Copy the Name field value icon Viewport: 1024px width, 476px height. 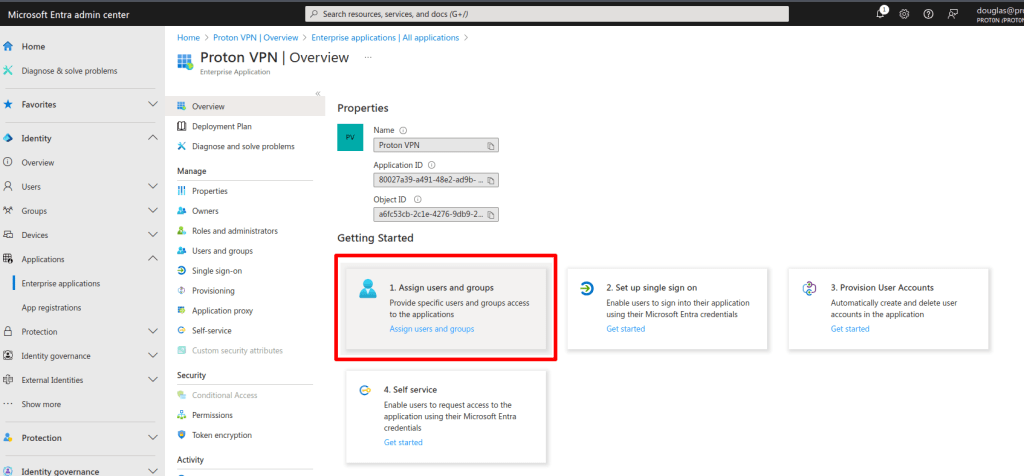491,145
